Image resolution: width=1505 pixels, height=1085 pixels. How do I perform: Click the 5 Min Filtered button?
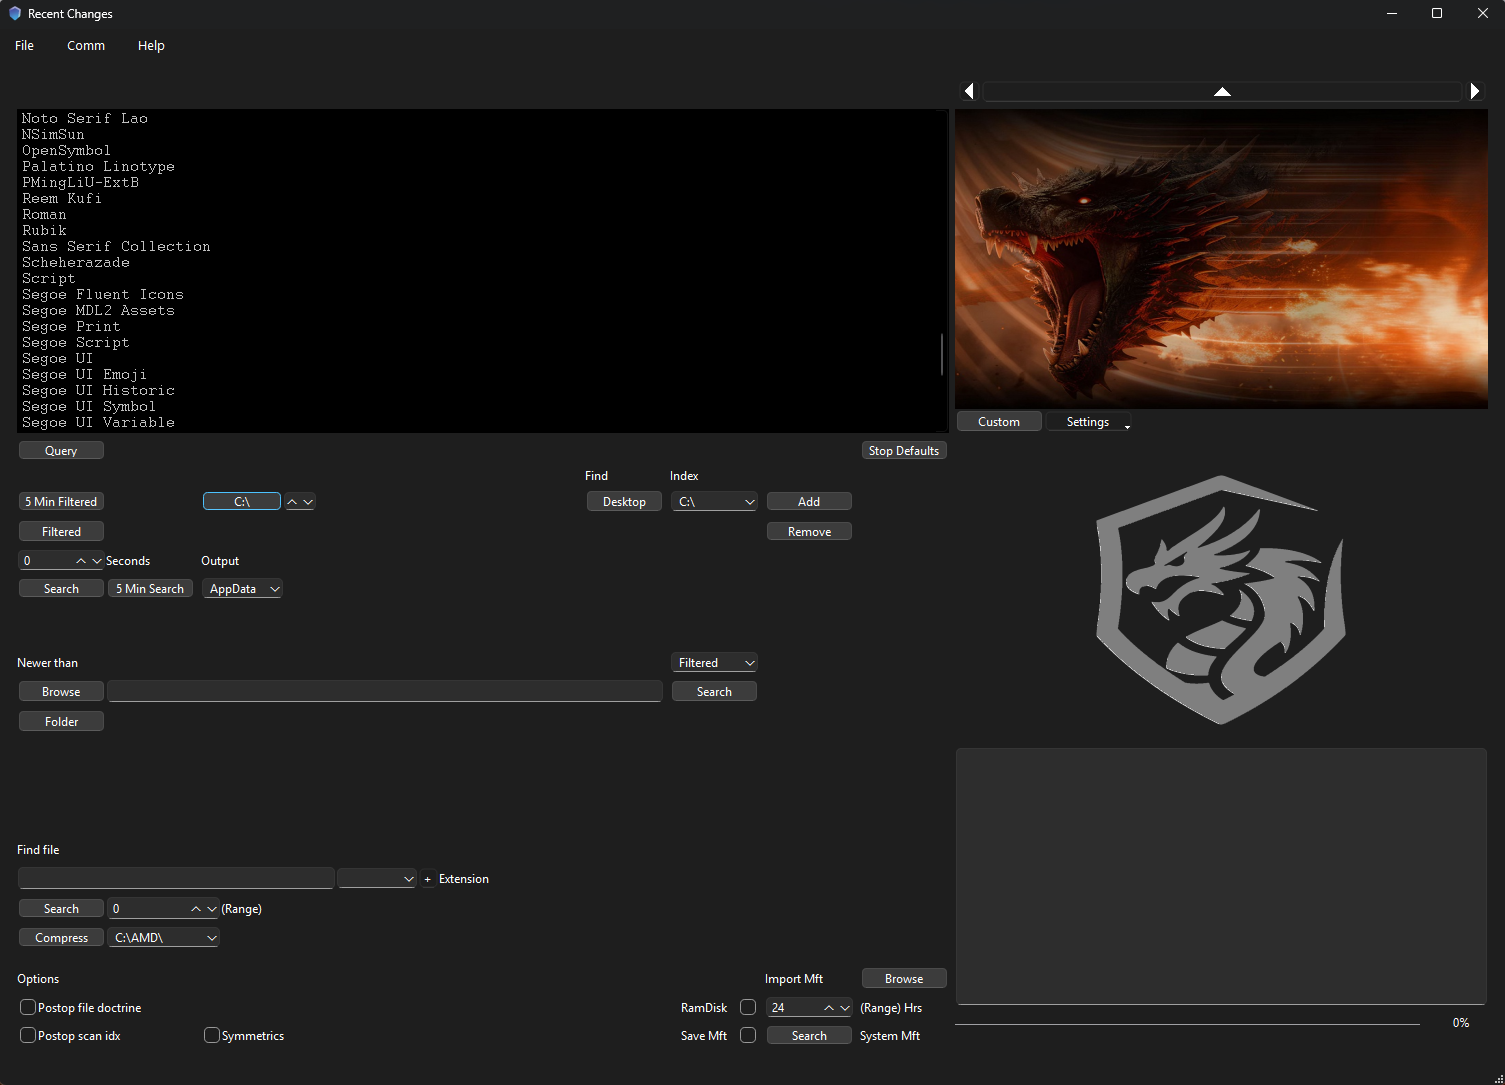61,502
